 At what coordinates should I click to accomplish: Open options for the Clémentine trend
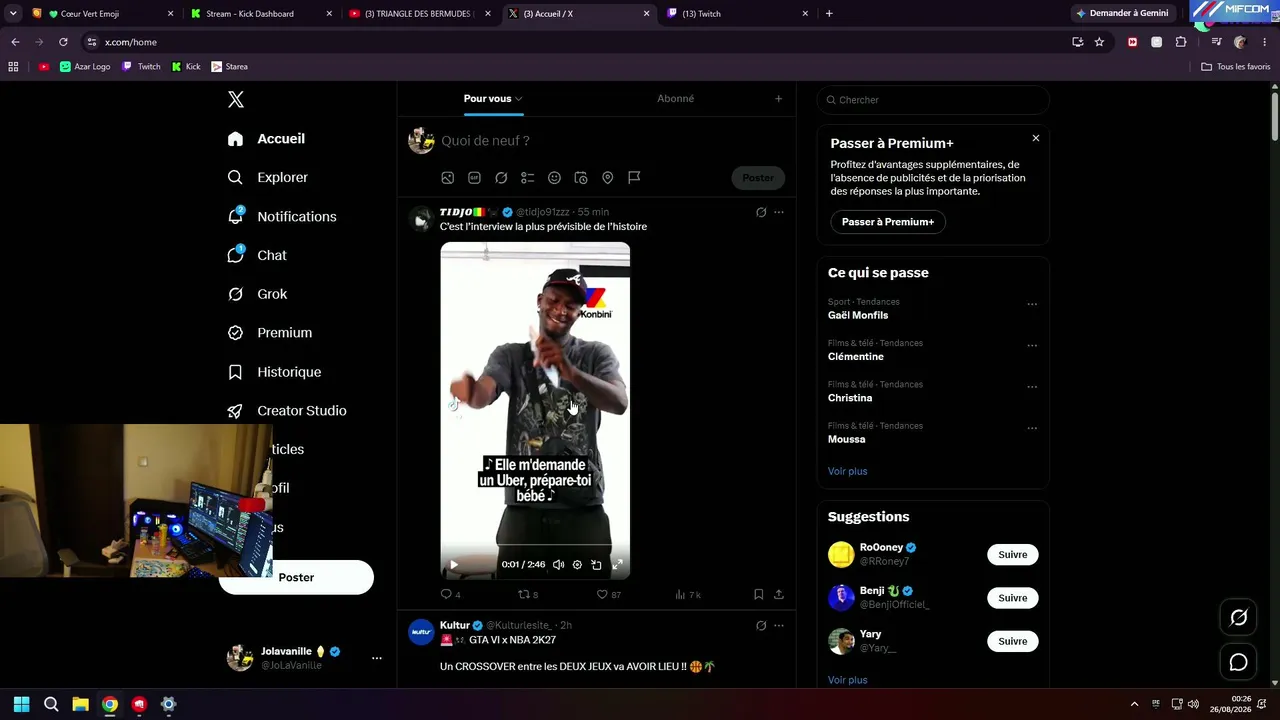[x=1032, y=346]
